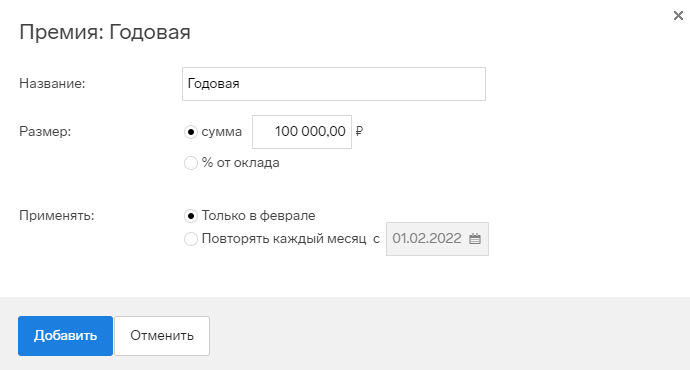Focus the Название text field
The width and height of the screenshot is (690, 370).
[x=334, y=84]
